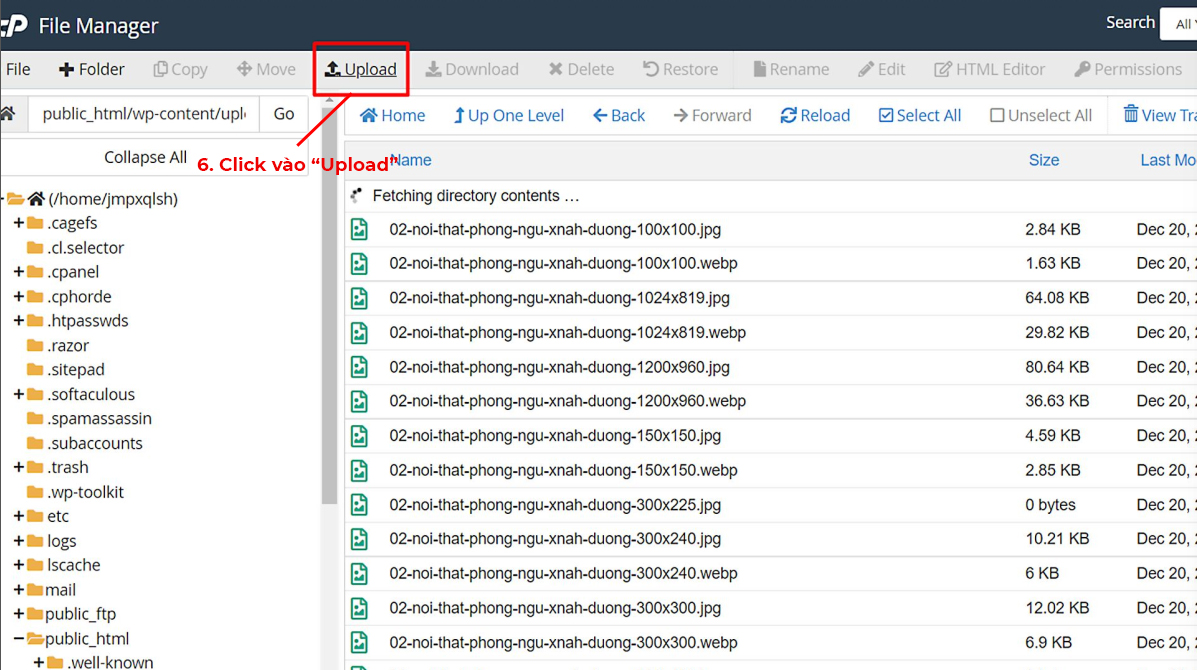Expand the .trash folder
This screenshot has height=670, width=1197.
(x=19, y=467)
